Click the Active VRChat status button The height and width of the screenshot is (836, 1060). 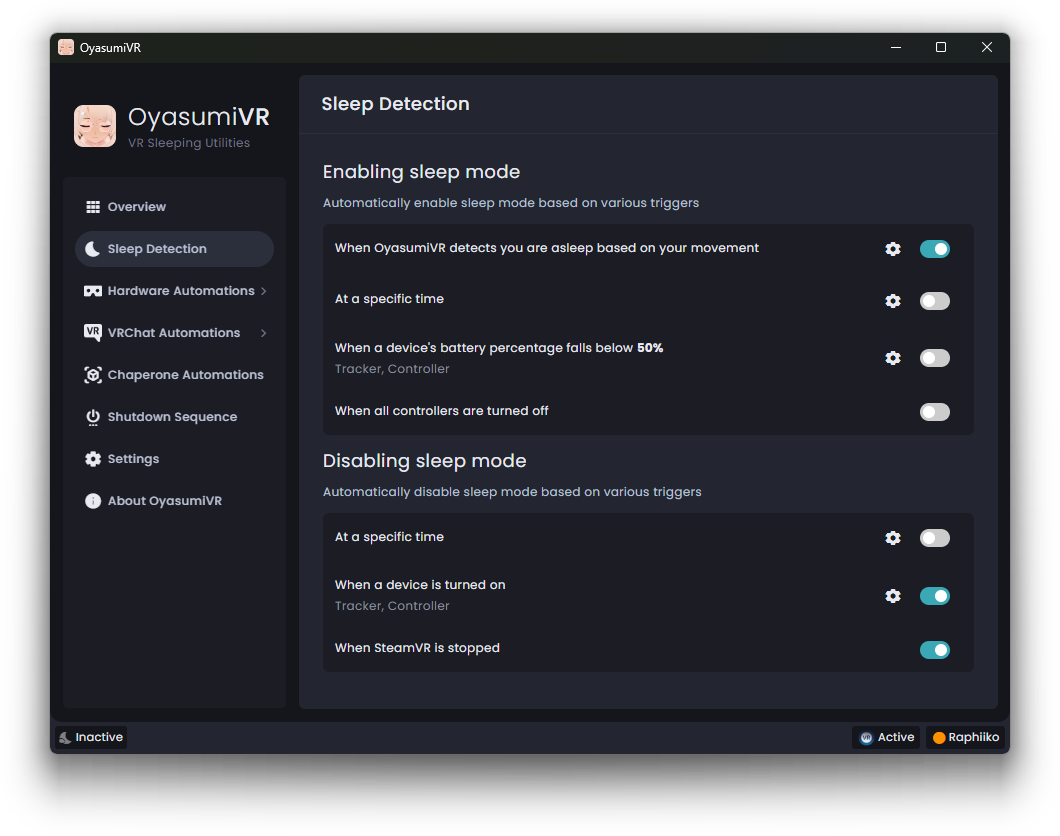886,737
